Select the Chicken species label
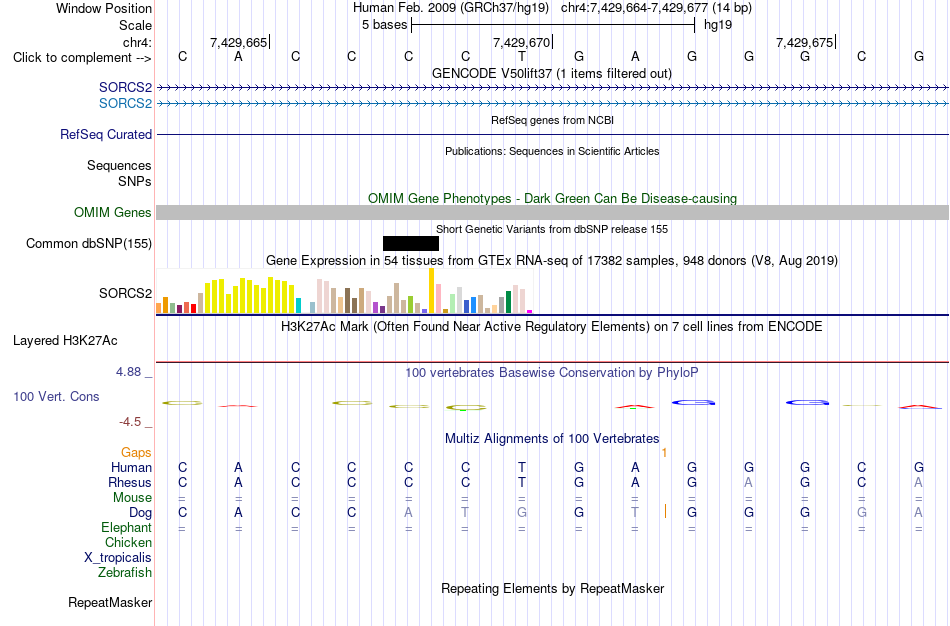Screen dimensions: 950x626 coord(128,542)
